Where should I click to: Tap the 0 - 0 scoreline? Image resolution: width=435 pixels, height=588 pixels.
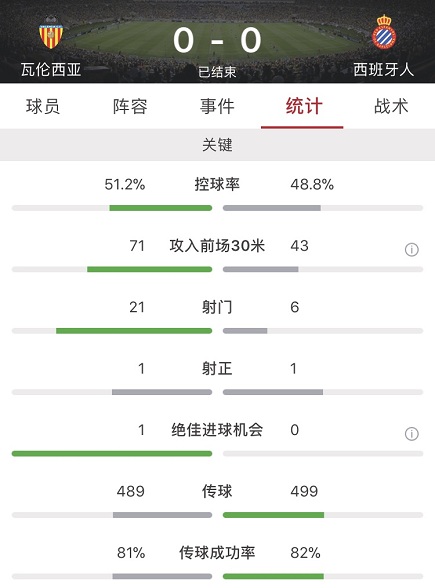tap(217, 40)
